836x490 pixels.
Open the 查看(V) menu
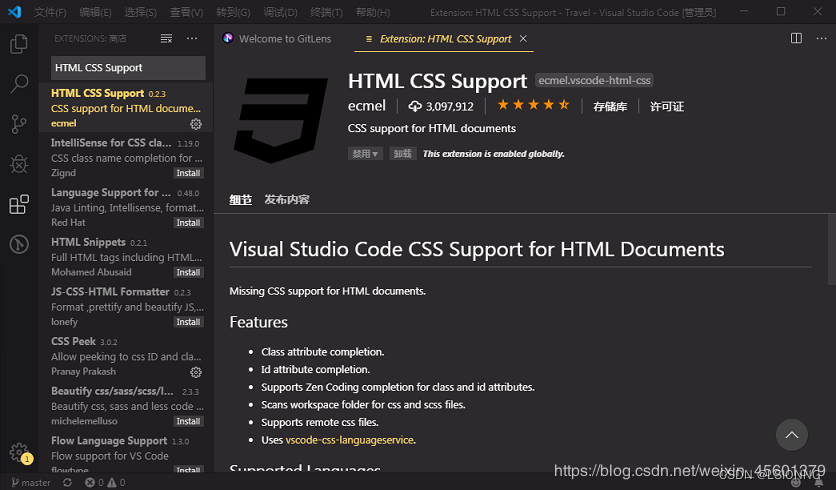186,12
